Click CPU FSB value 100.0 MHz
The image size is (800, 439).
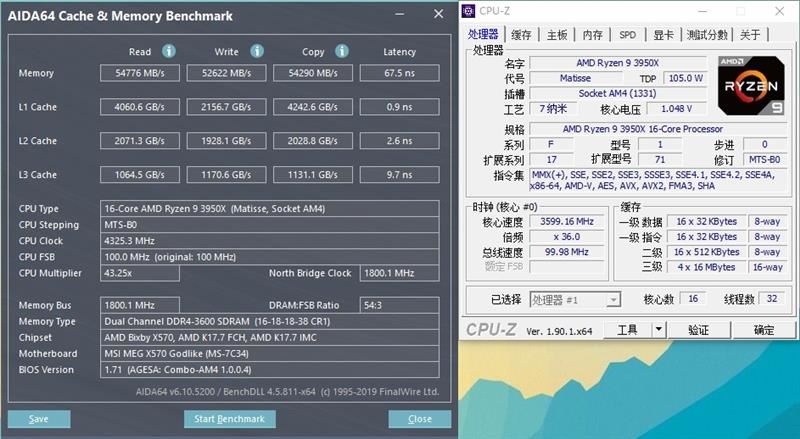coord(269,257)
